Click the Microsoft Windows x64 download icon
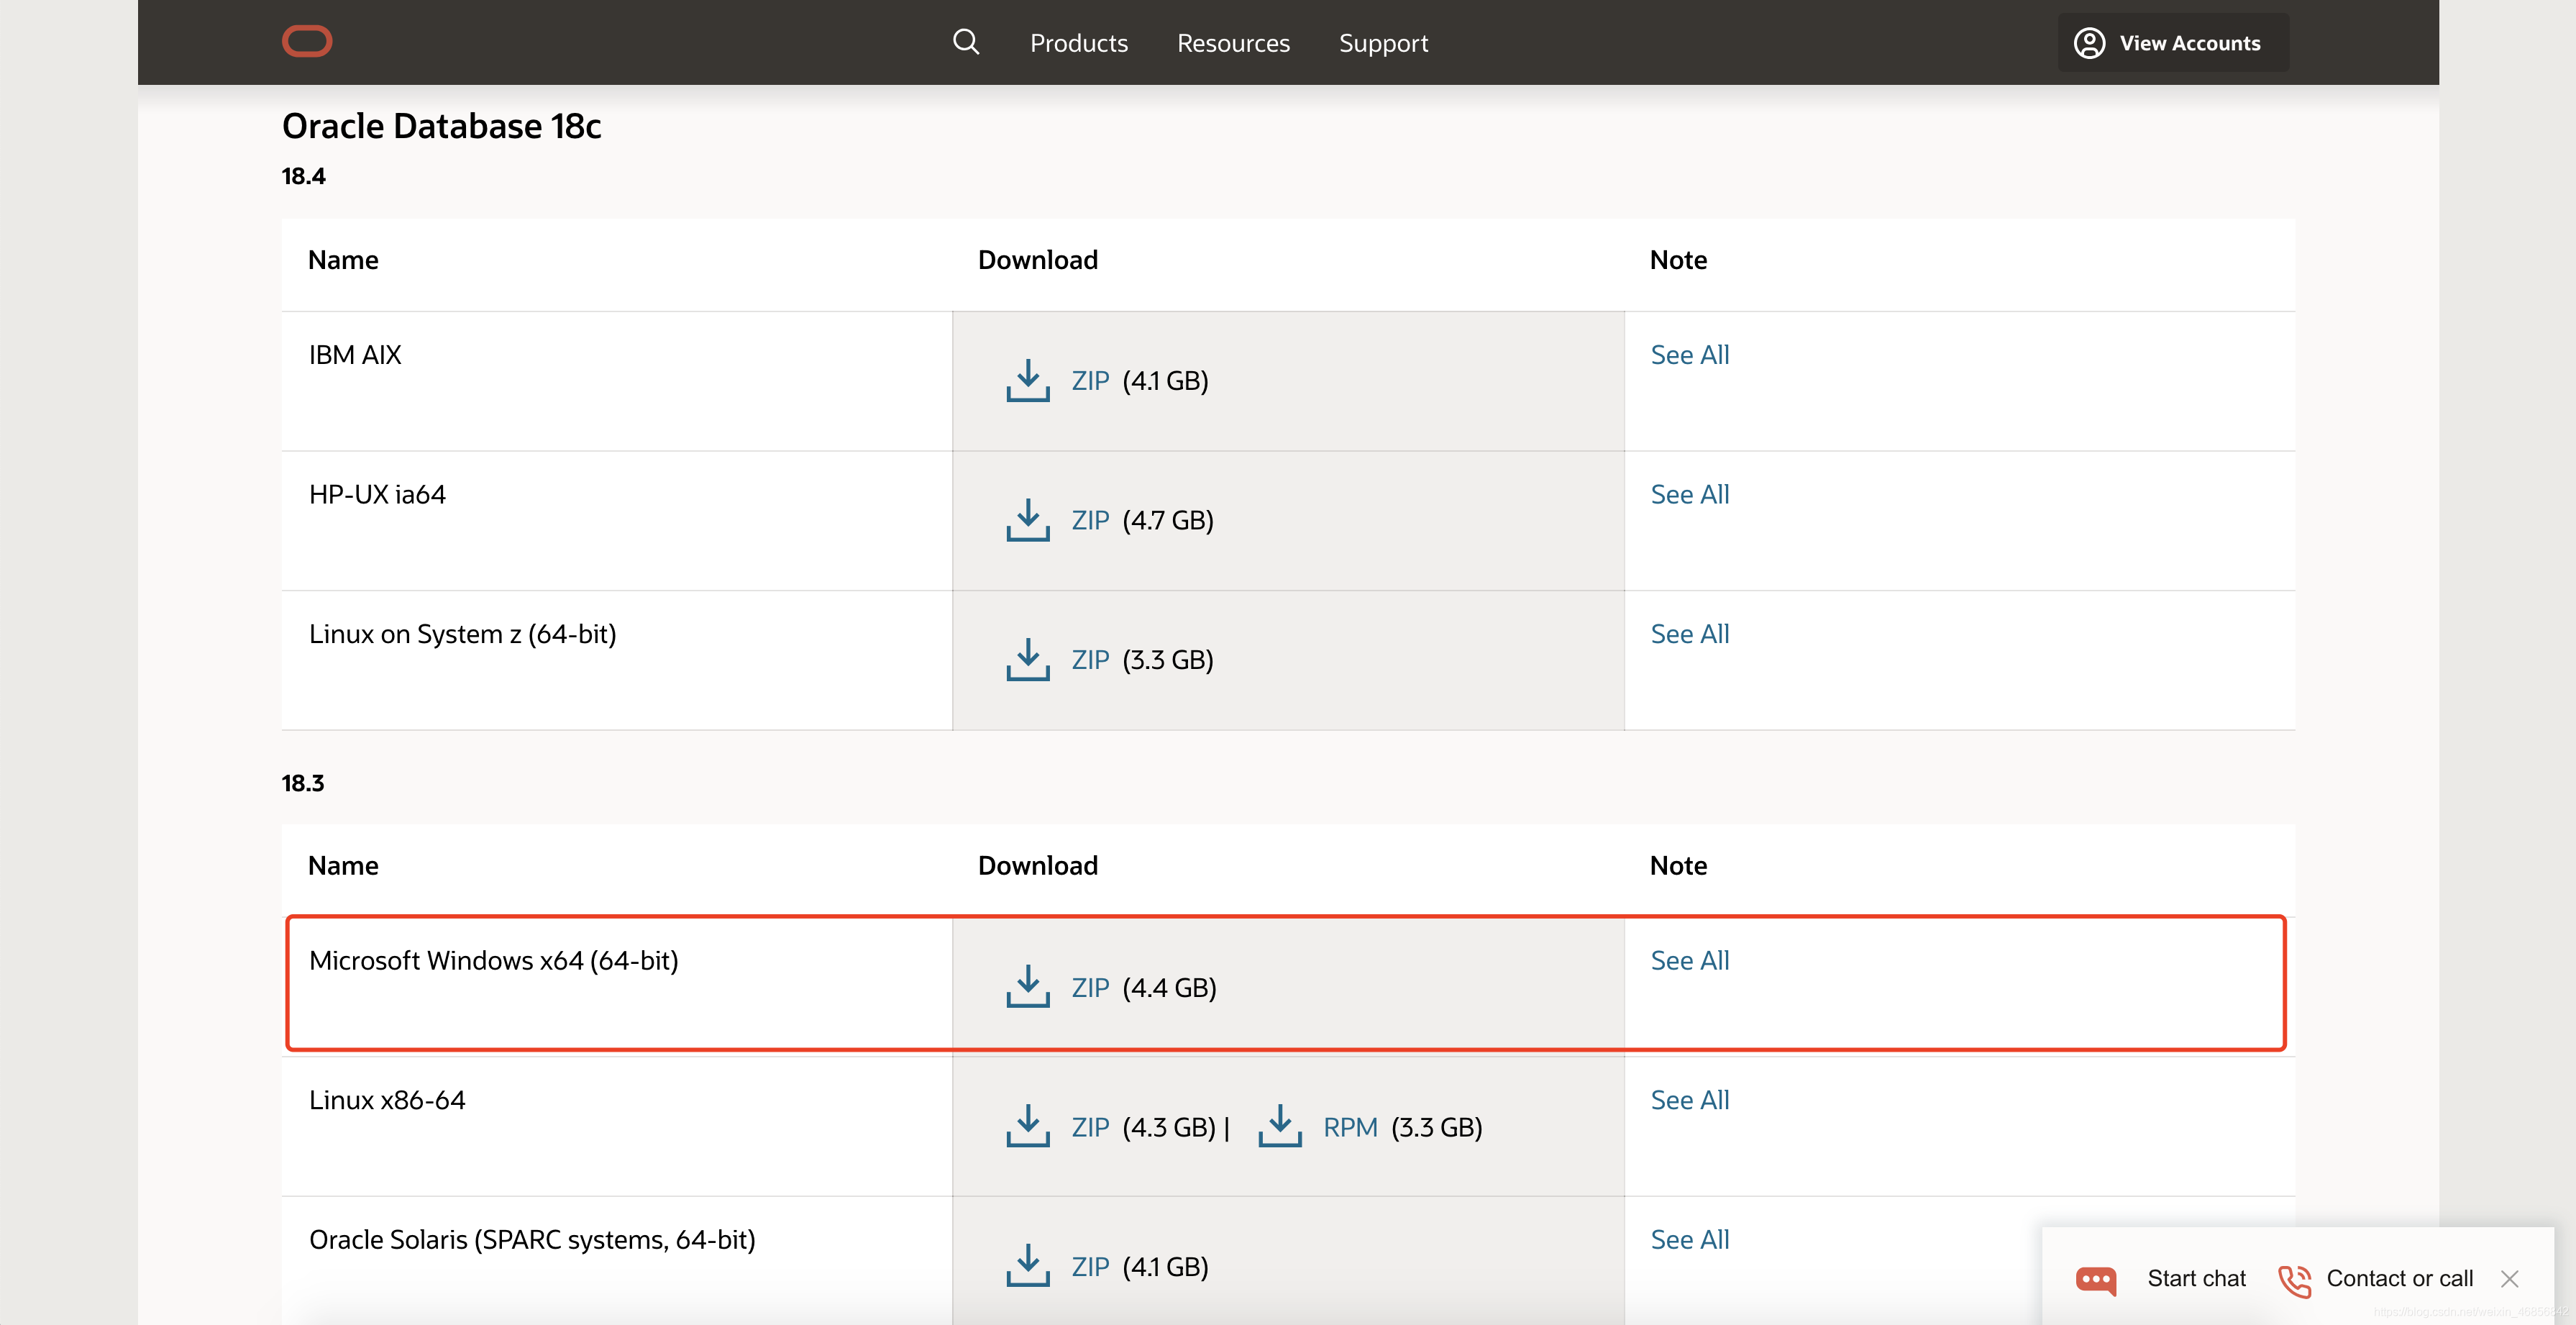Screen dimensions: 2576x1325 point(1027,987)
